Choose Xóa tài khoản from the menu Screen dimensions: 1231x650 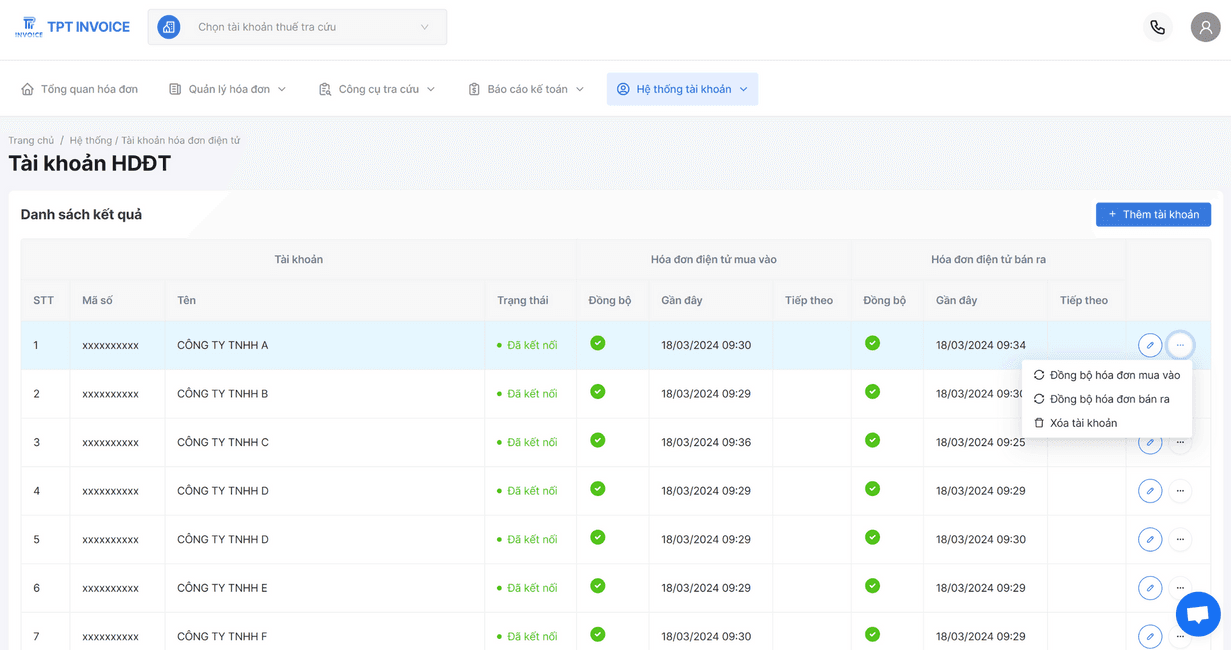tap(1107, 423)
